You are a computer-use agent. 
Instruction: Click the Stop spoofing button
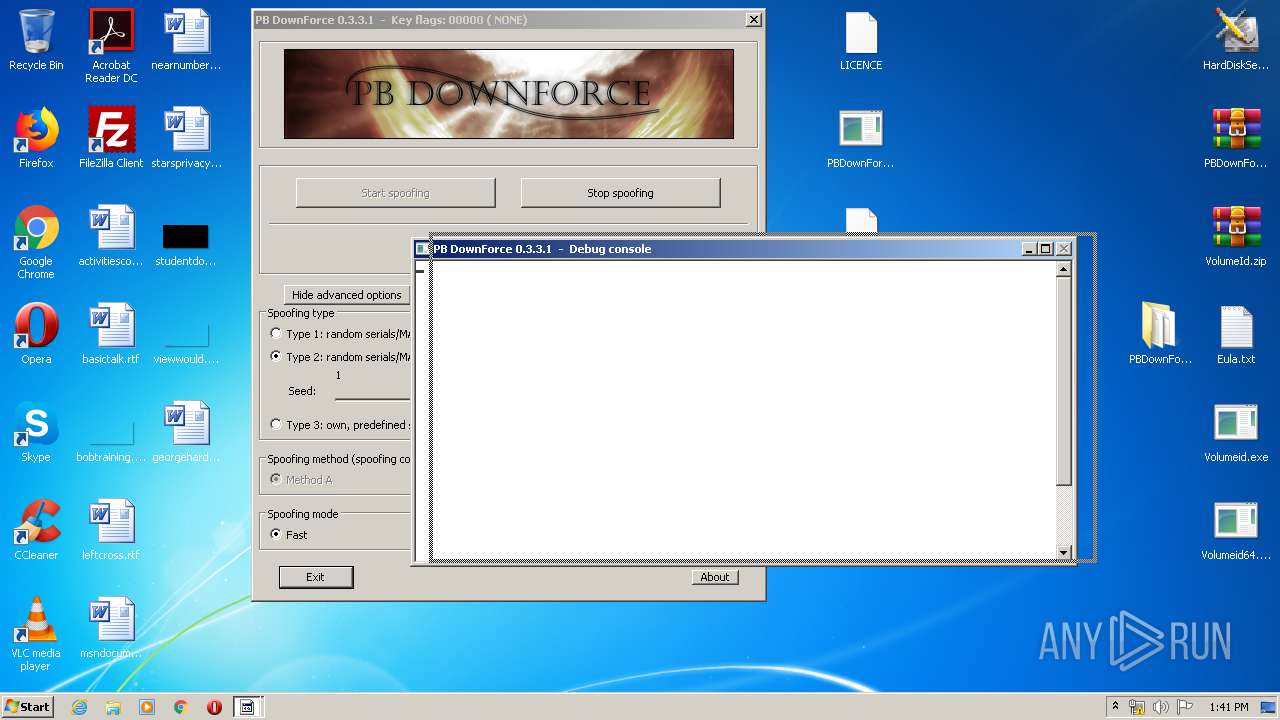[x=620, y=193]
